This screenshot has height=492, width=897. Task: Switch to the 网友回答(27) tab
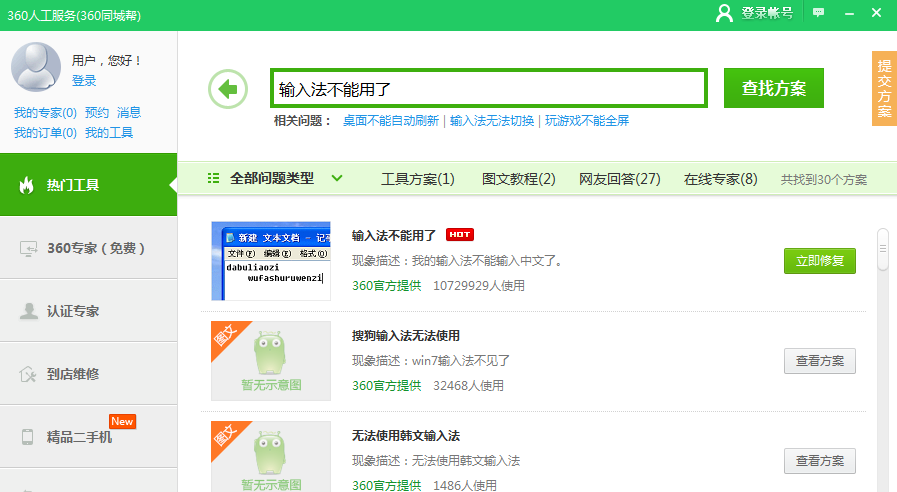pos(620,179)
